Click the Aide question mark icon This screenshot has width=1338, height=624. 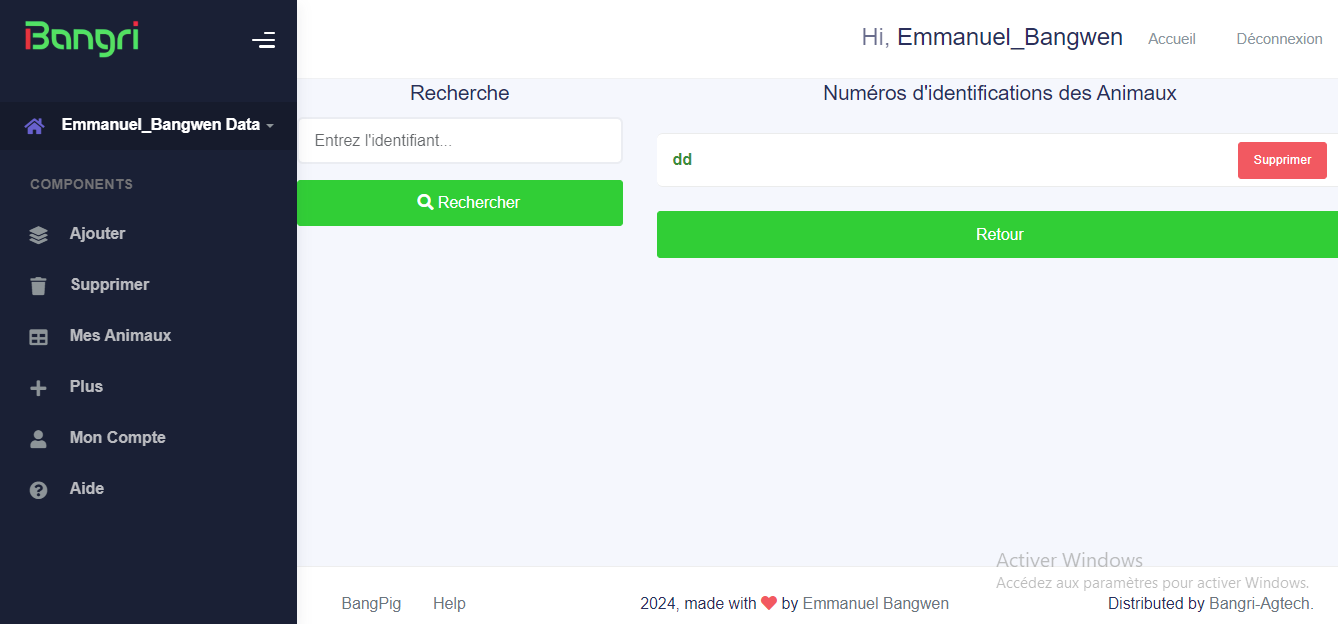pos(38,490)
